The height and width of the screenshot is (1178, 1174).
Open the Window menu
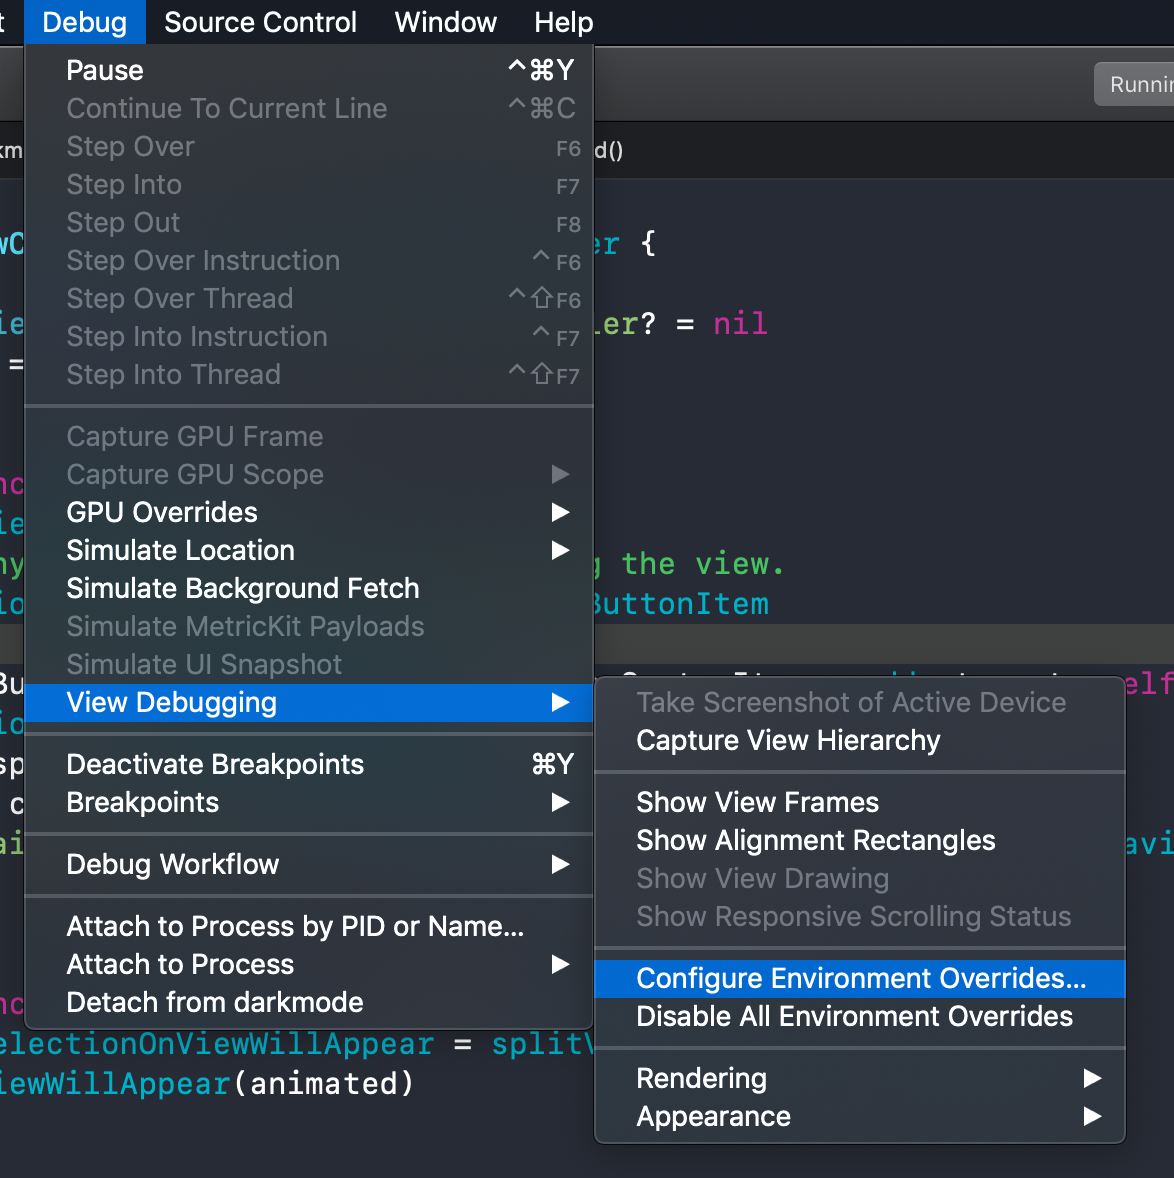445,22
